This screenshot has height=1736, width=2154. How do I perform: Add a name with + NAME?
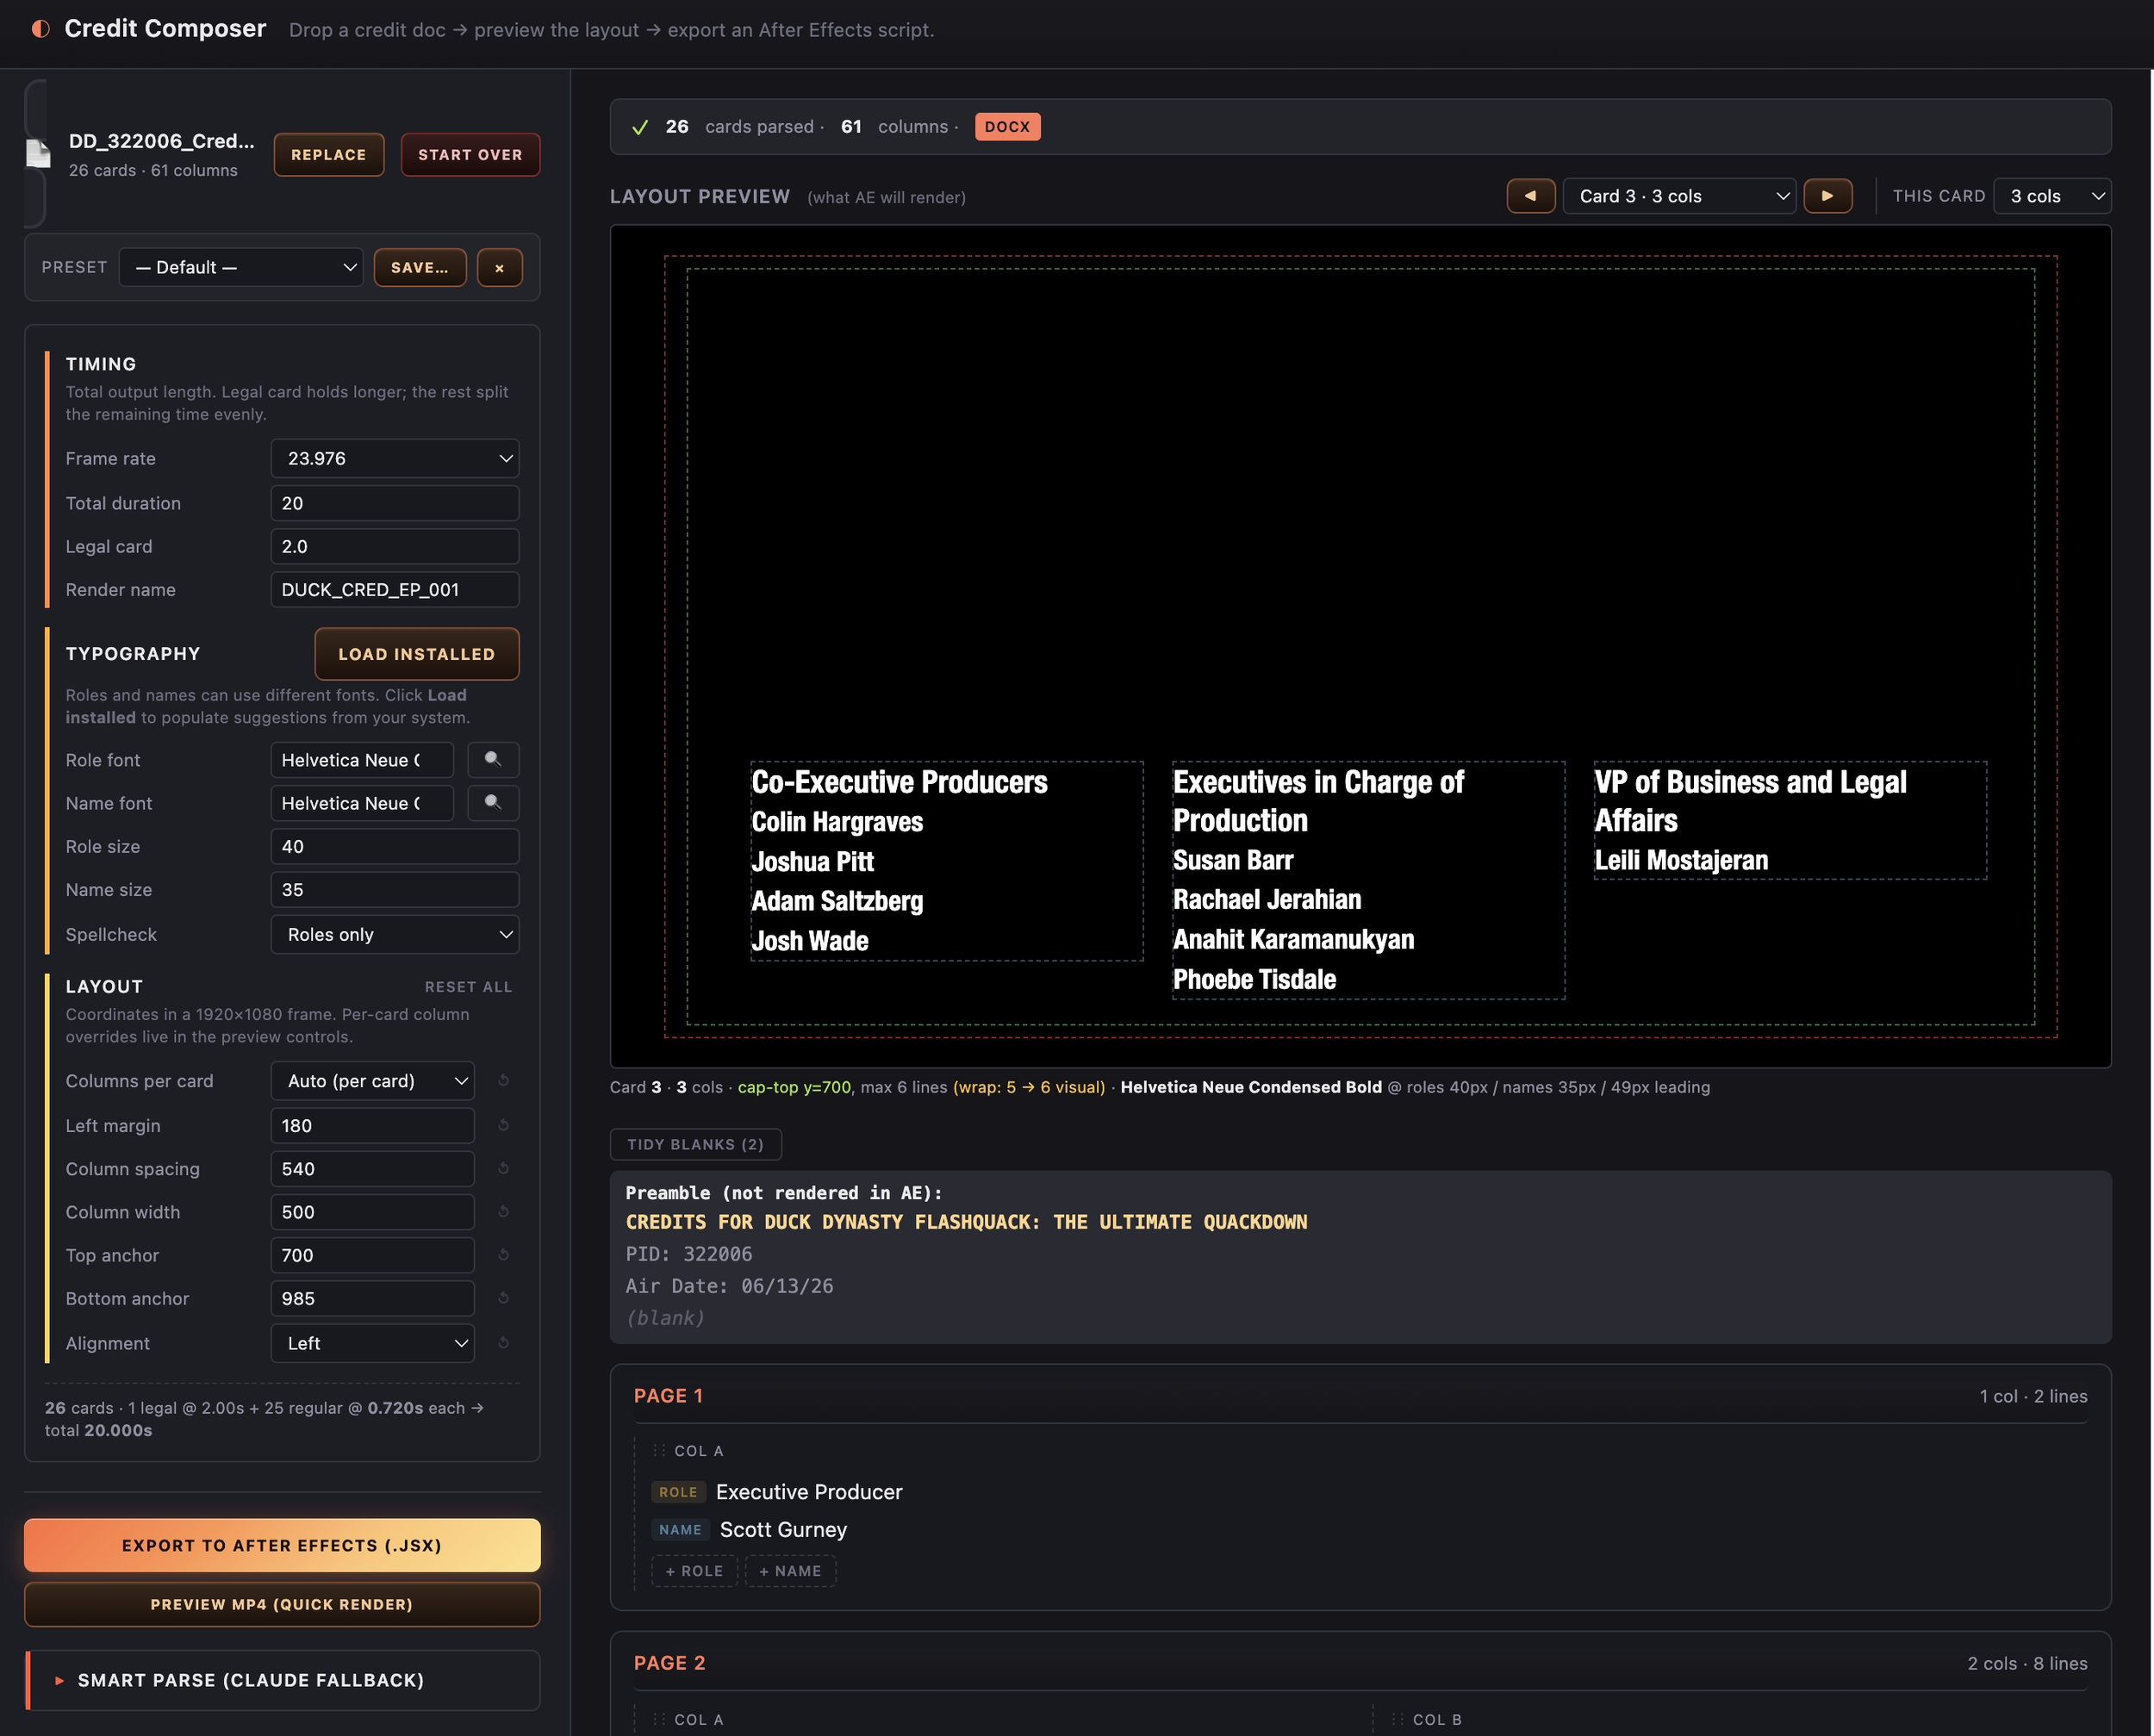click(790, 1571)
